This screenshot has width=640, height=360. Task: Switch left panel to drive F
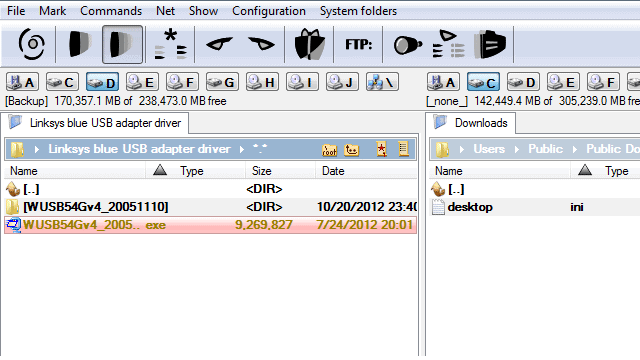coord(182,82)
